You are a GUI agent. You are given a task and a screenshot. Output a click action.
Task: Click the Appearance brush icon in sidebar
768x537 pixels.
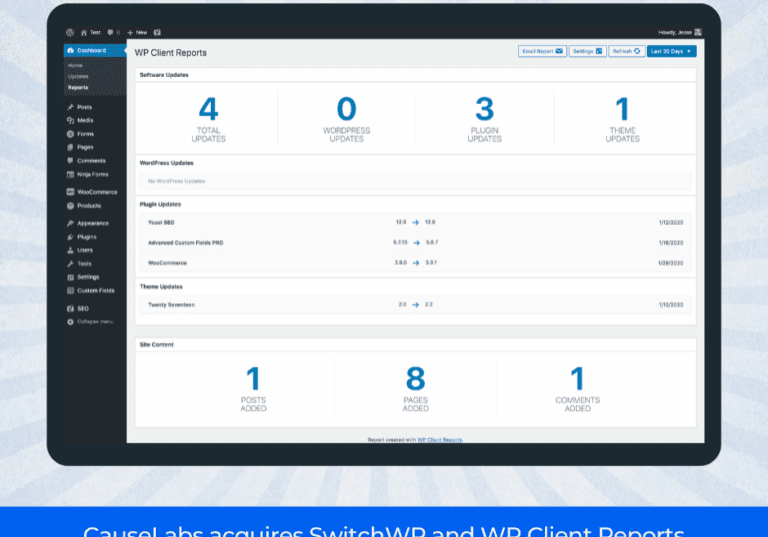[71, 223]
